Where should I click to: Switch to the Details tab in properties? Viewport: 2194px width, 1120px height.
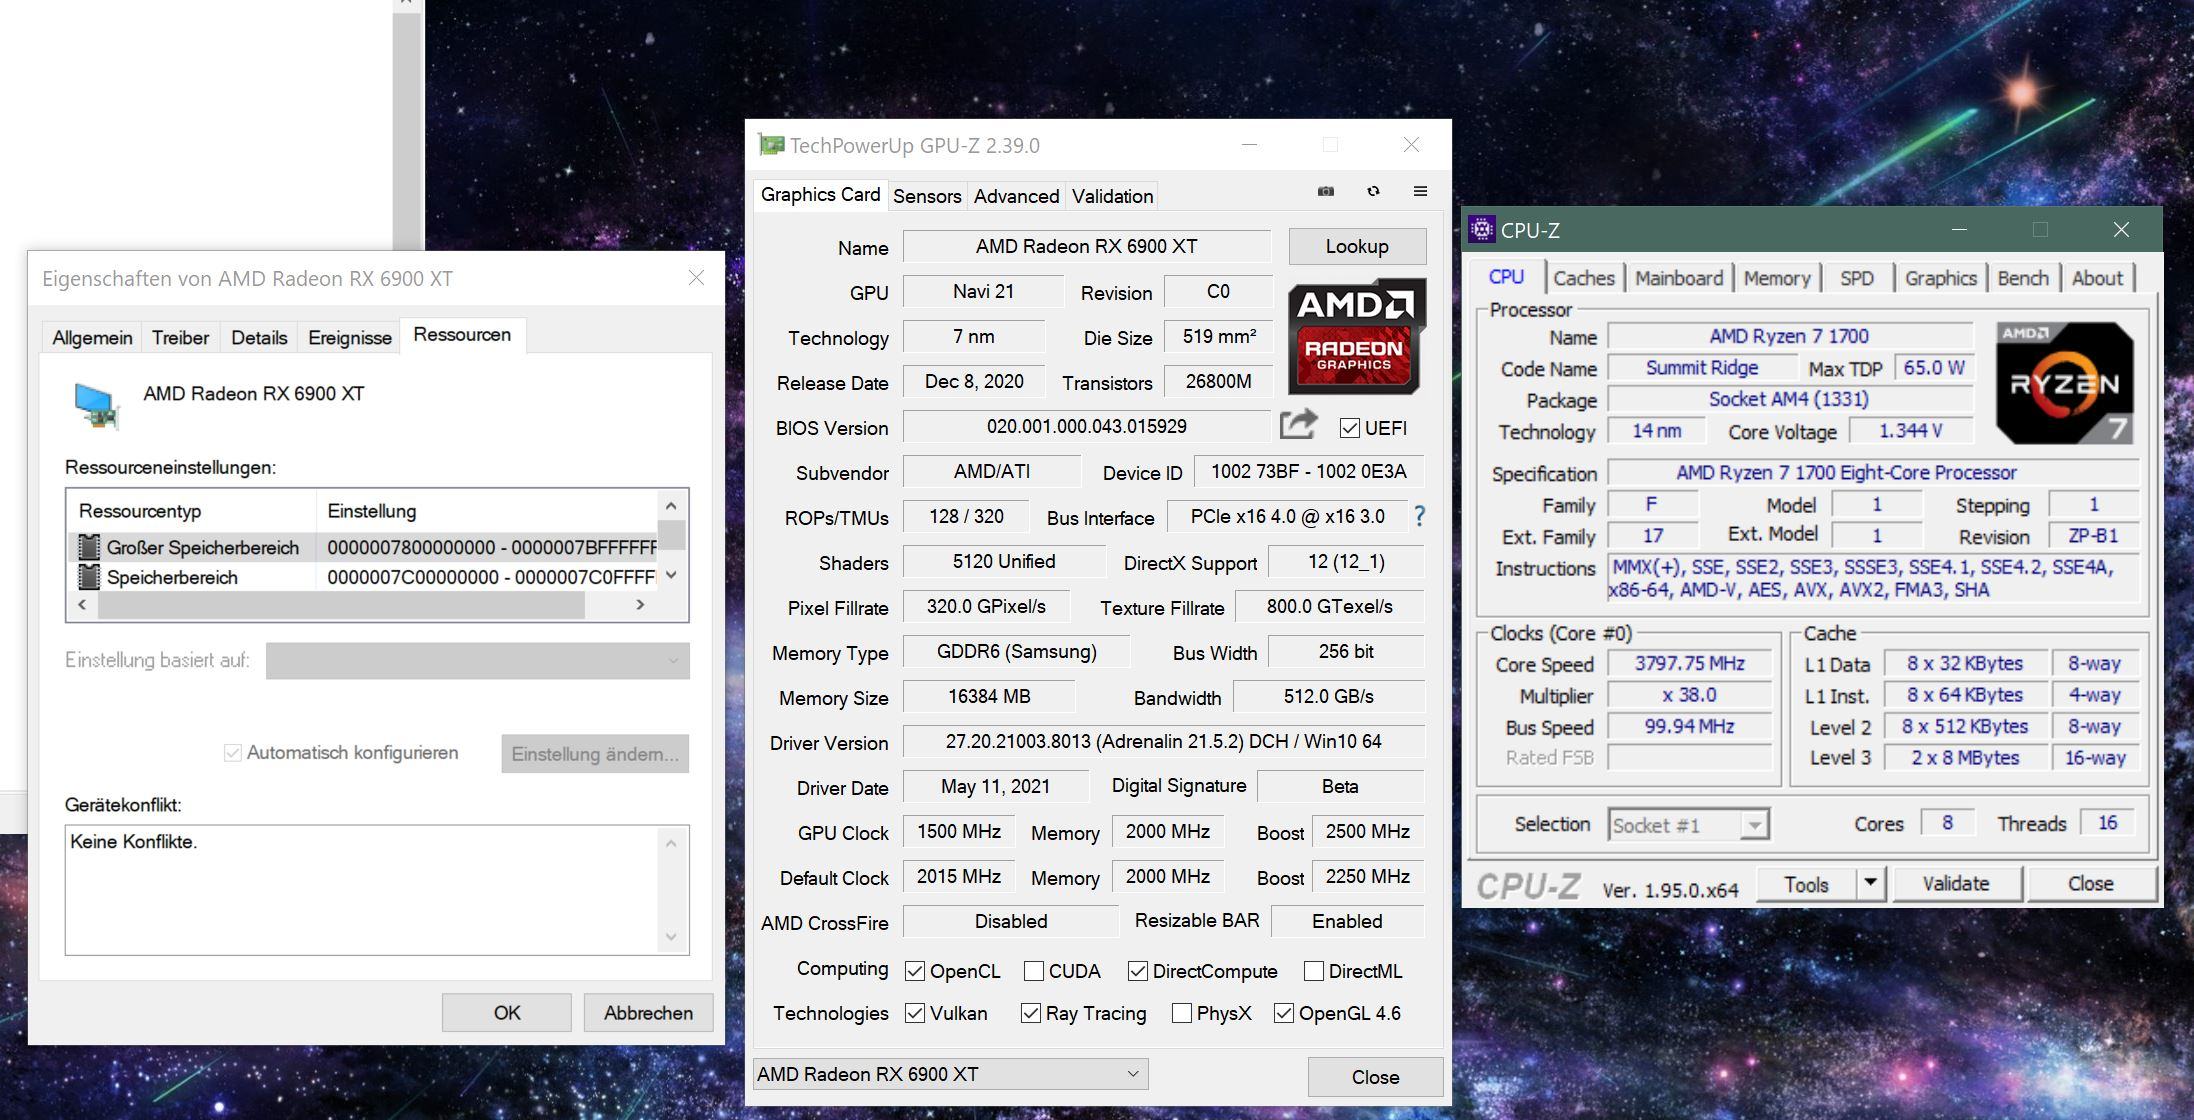tap(259, 338)
